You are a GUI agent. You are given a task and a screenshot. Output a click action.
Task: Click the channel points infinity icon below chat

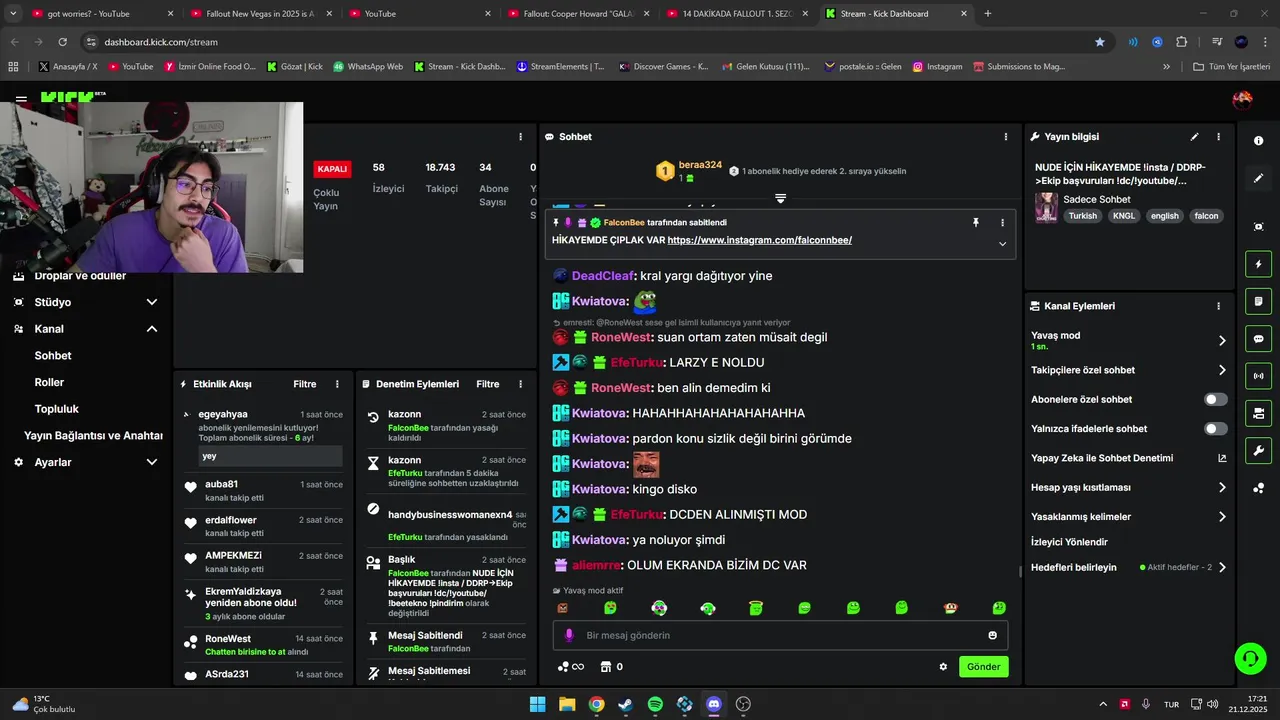point(570,667)
